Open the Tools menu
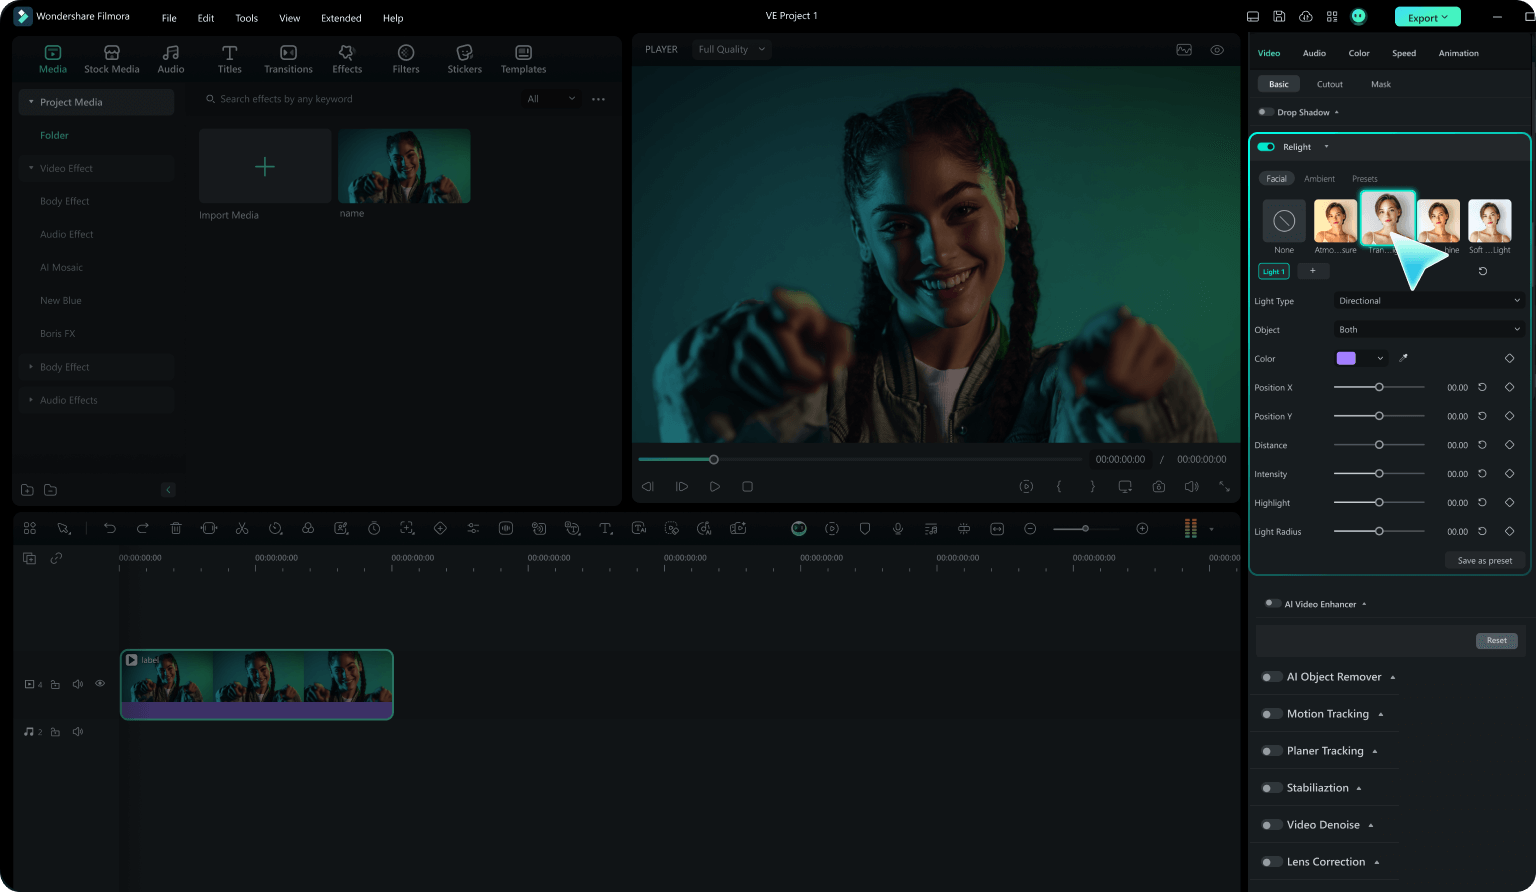The width and height of the screenshot is (1536, 892). [x=246, y=18]
